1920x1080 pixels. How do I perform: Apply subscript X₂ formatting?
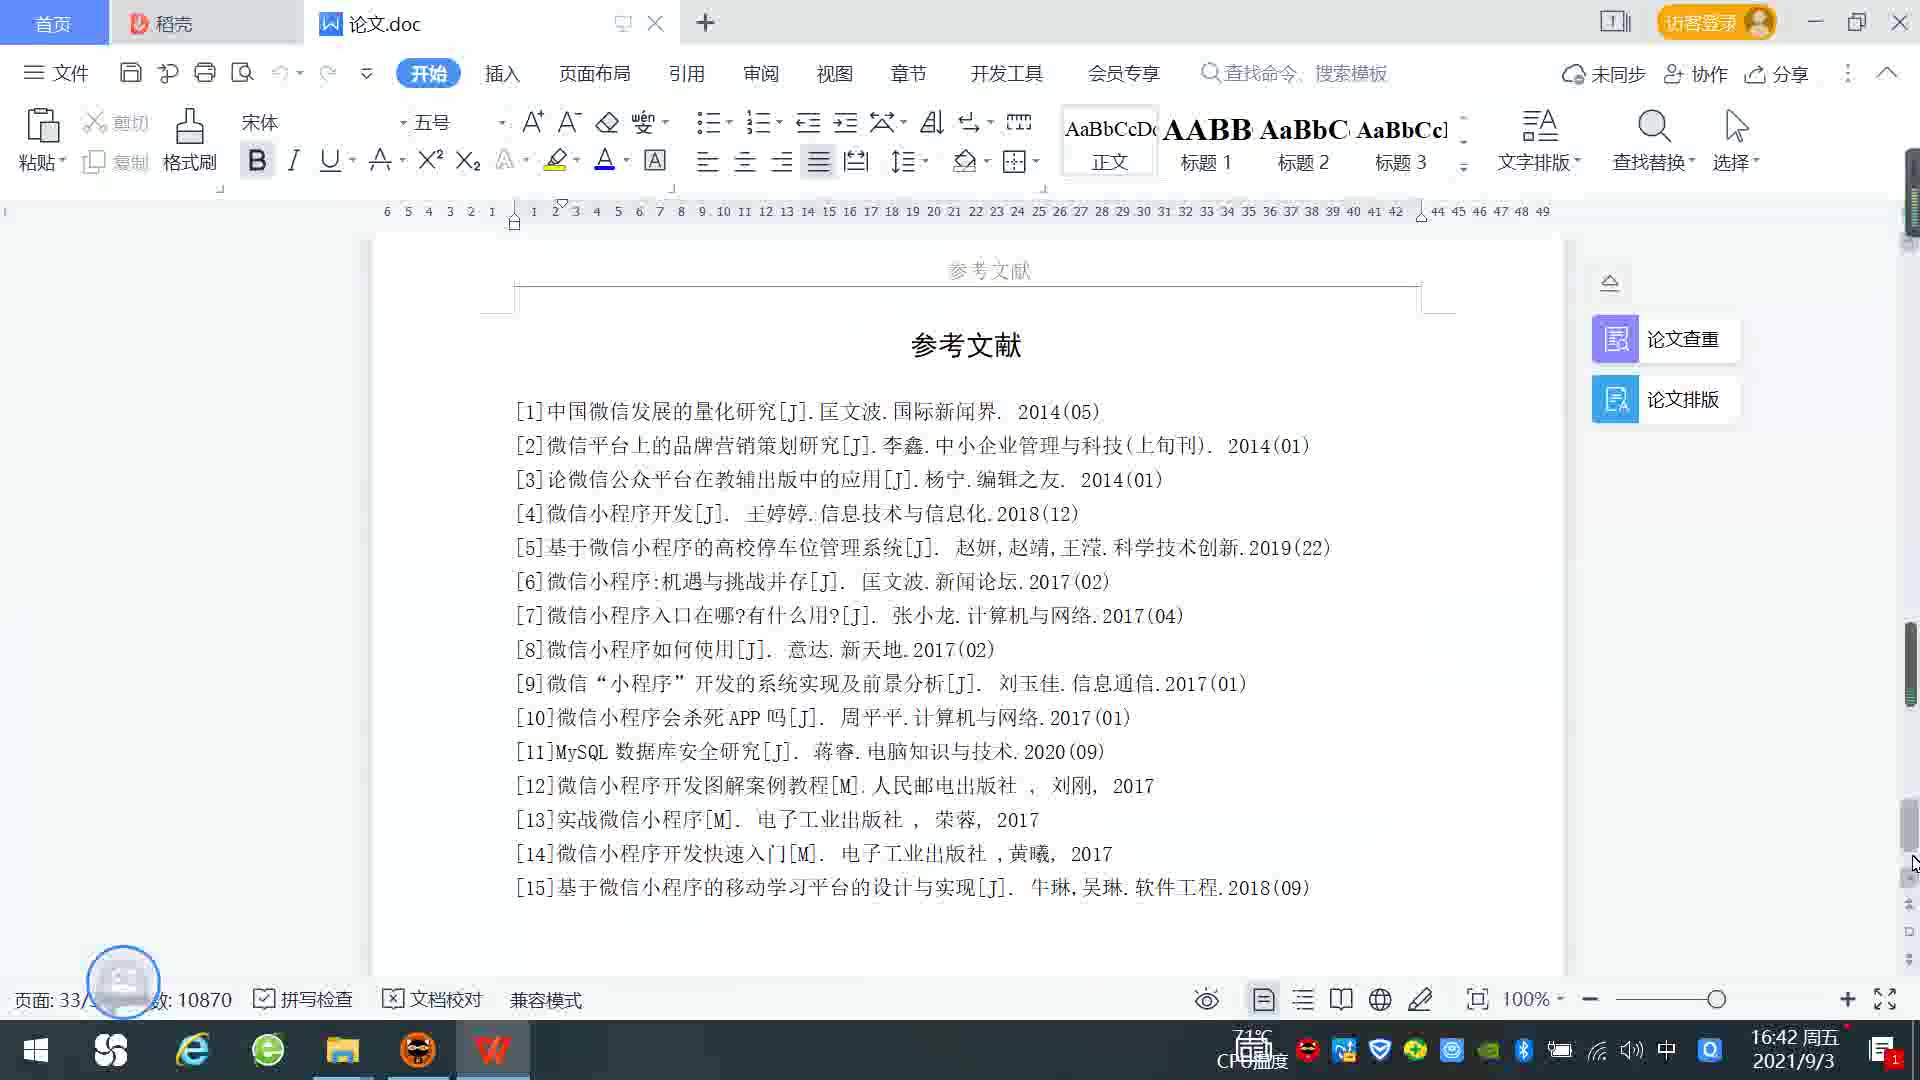coord(468,160)
